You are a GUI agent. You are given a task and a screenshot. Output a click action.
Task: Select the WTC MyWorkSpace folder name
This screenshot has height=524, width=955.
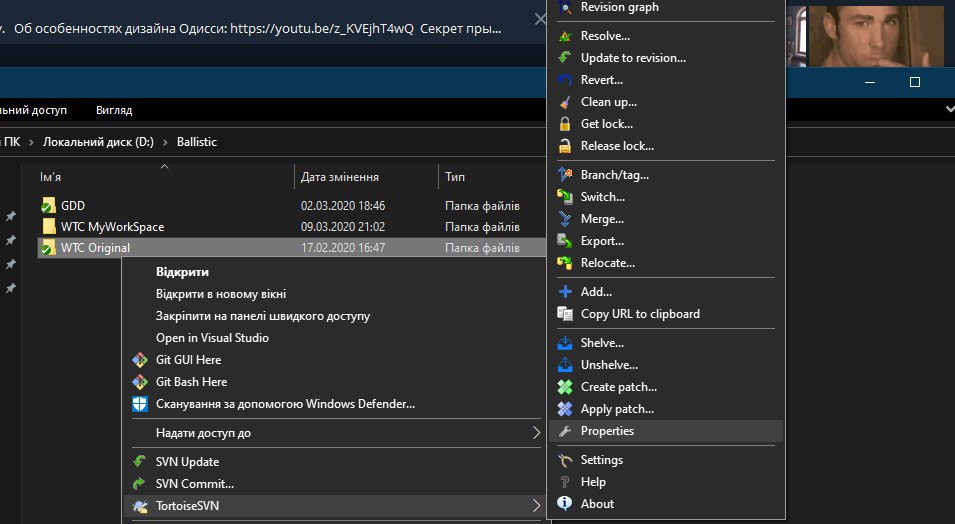[113, 227]
